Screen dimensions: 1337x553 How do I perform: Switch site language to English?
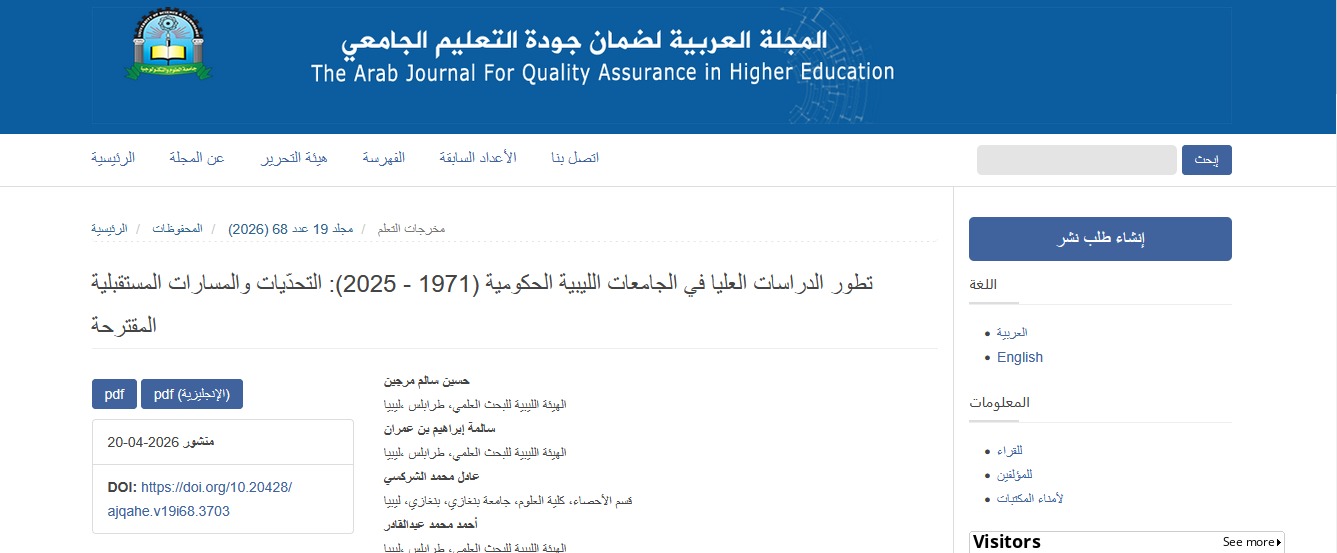pyautogui.click(x=1019, y=357)
